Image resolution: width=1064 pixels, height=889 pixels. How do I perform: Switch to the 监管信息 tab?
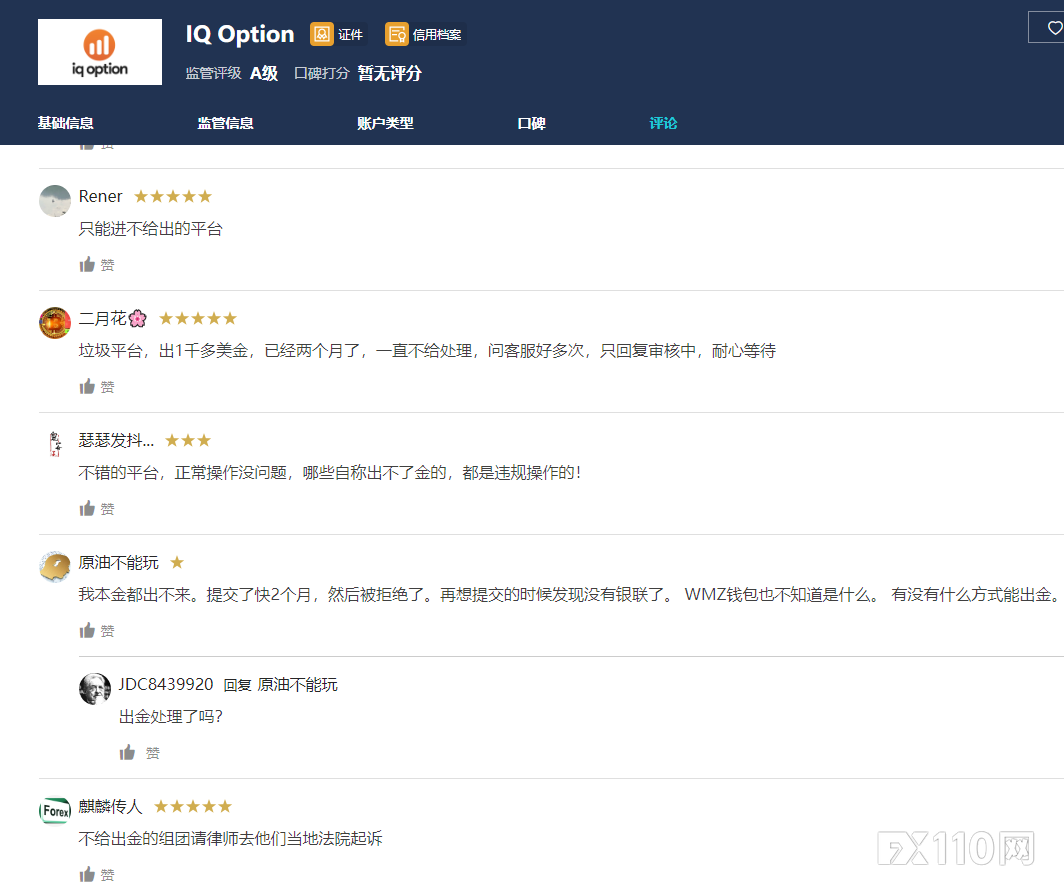click(225, 123)
